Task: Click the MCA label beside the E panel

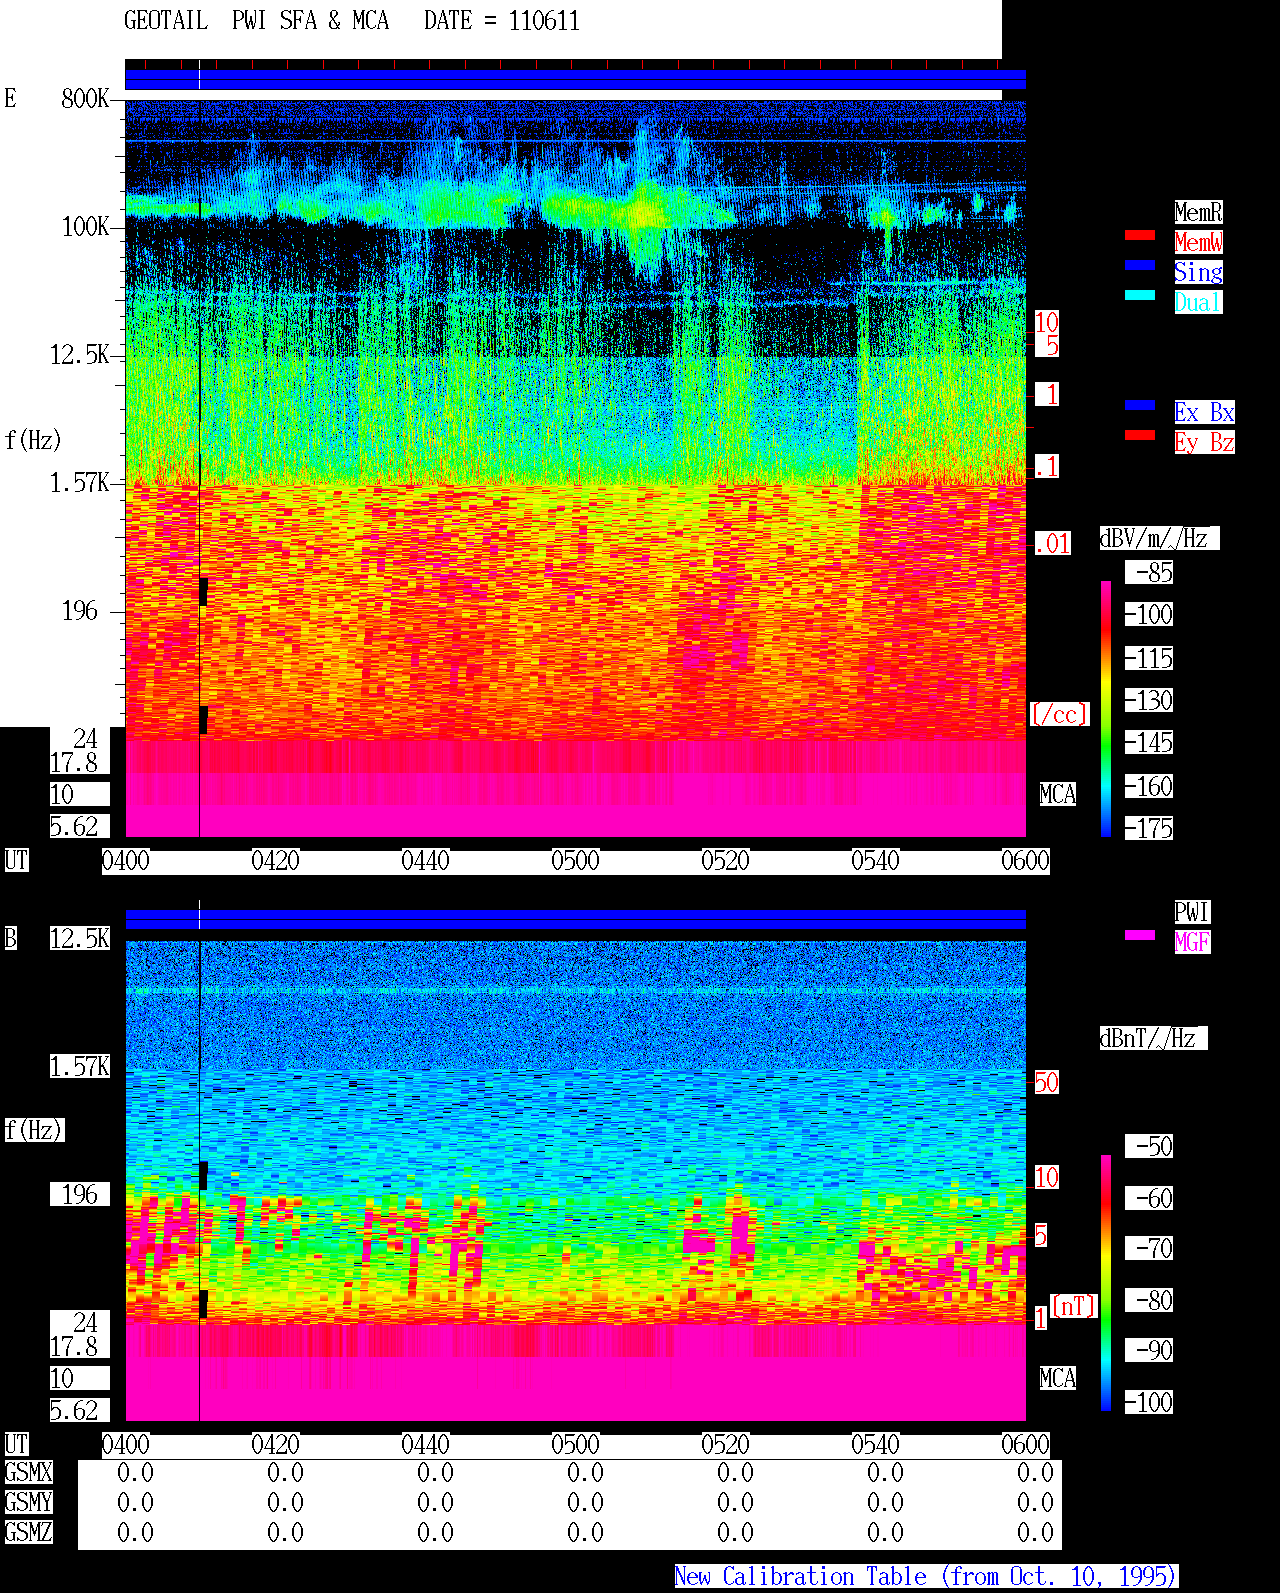Action: coord(1057,795)
